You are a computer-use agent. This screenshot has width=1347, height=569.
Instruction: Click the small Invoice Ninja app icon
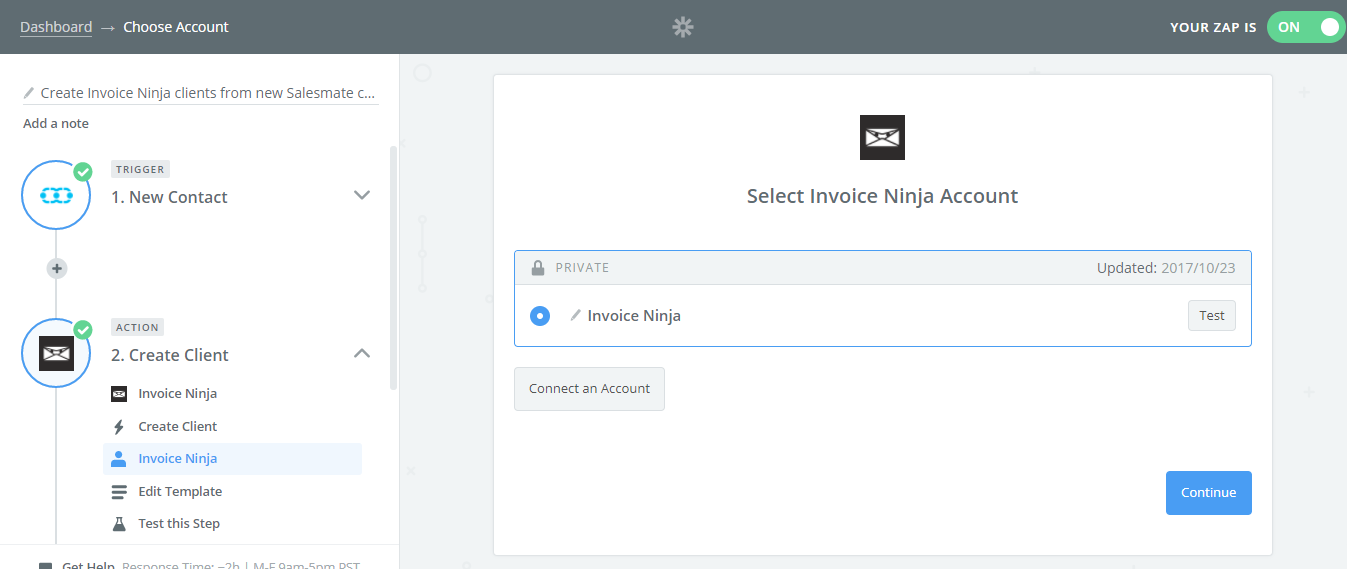(119, 394)
